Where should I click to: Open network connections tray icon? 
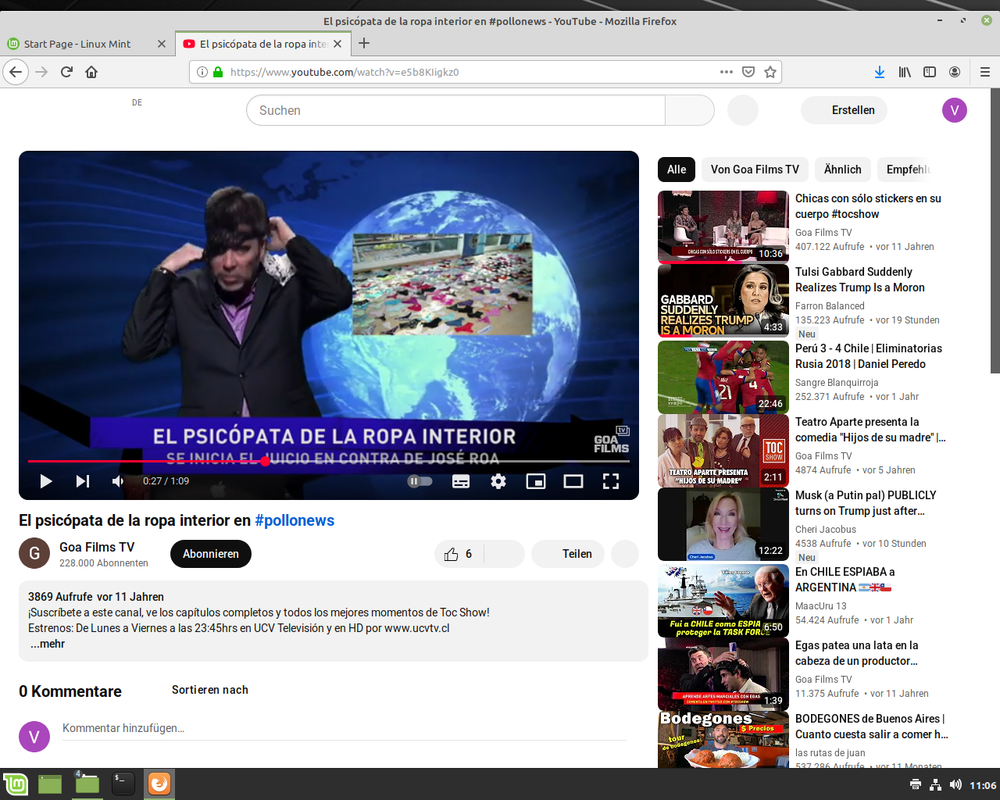click(935, 785)
